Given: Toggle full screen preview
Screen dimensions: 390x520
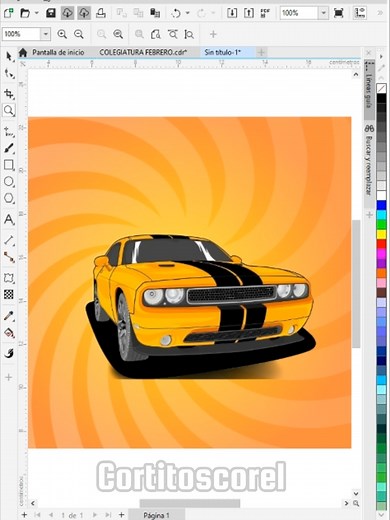Looking at the screenshot, I should pyautogui.click(x=339, y=13).
